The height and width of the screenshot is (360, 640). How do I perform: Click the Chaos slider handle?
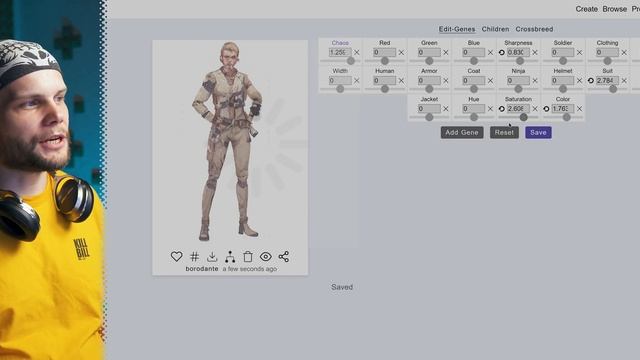351,61
